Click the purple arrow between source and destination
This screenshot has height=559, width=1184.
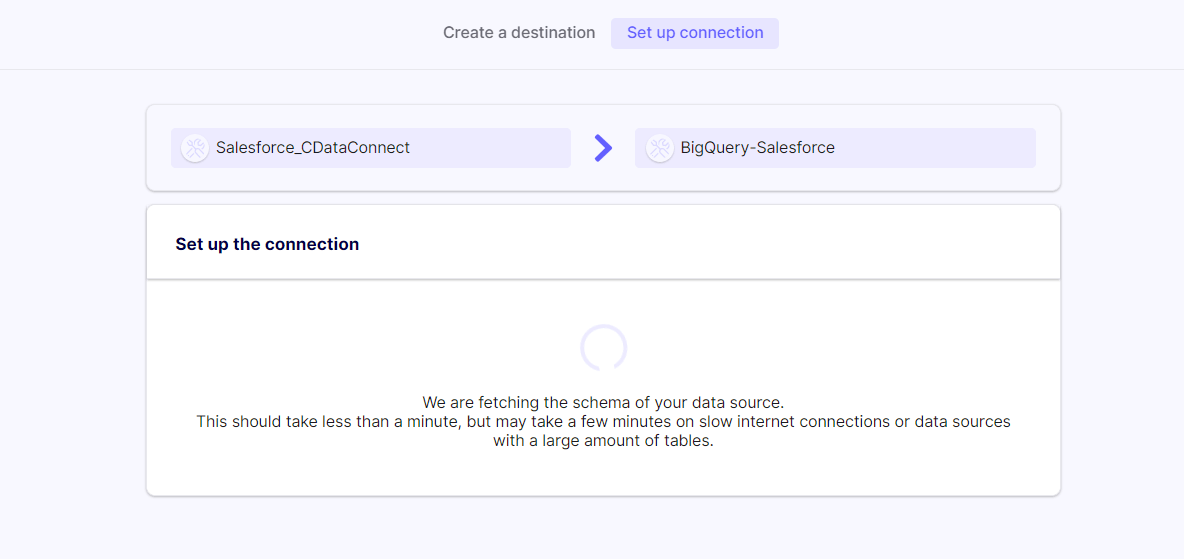point(603,148)
